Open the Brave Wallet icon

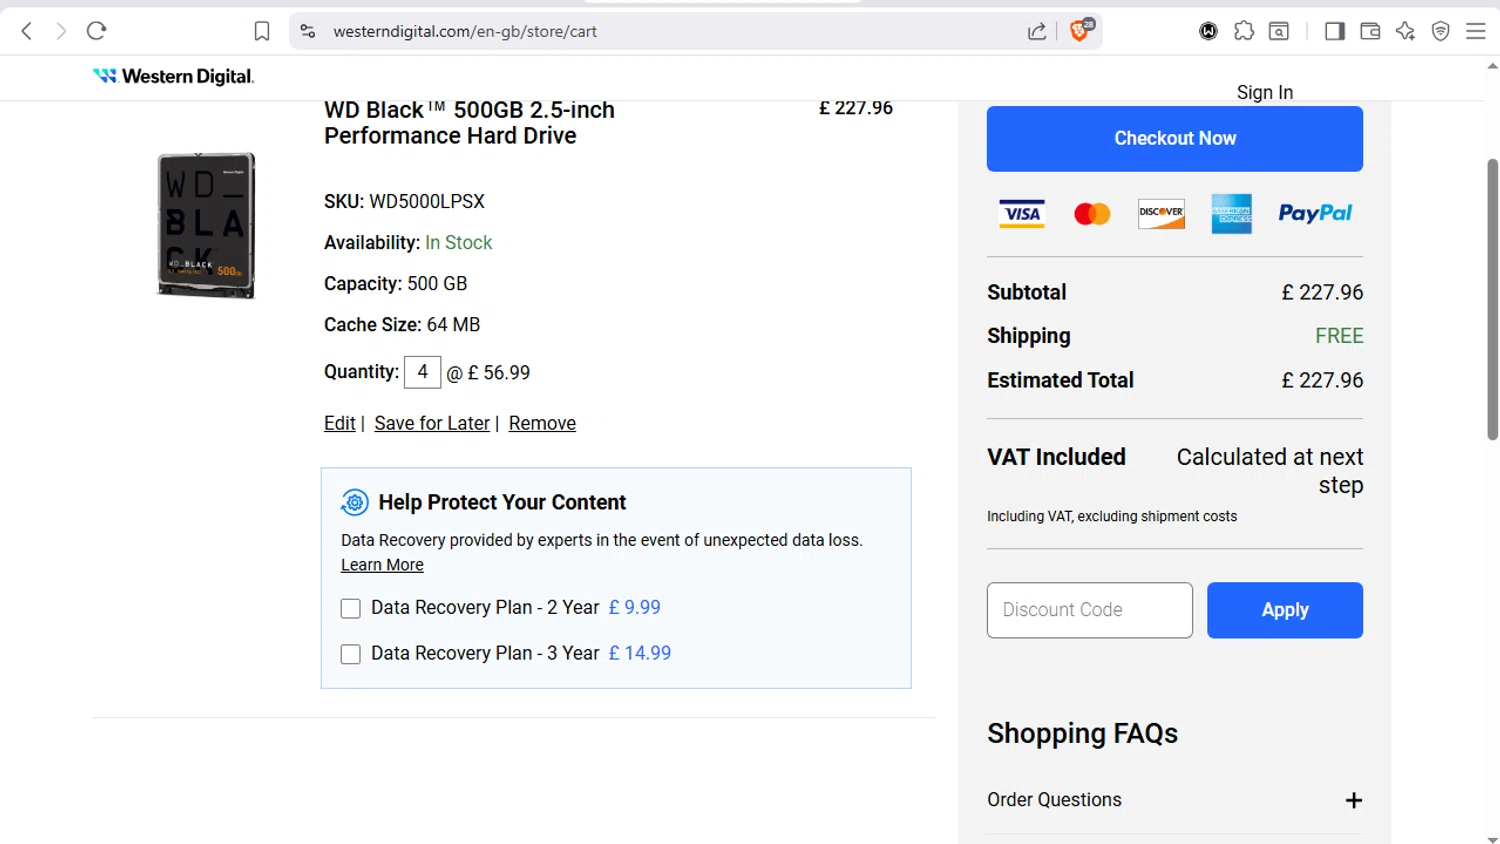1370,31
